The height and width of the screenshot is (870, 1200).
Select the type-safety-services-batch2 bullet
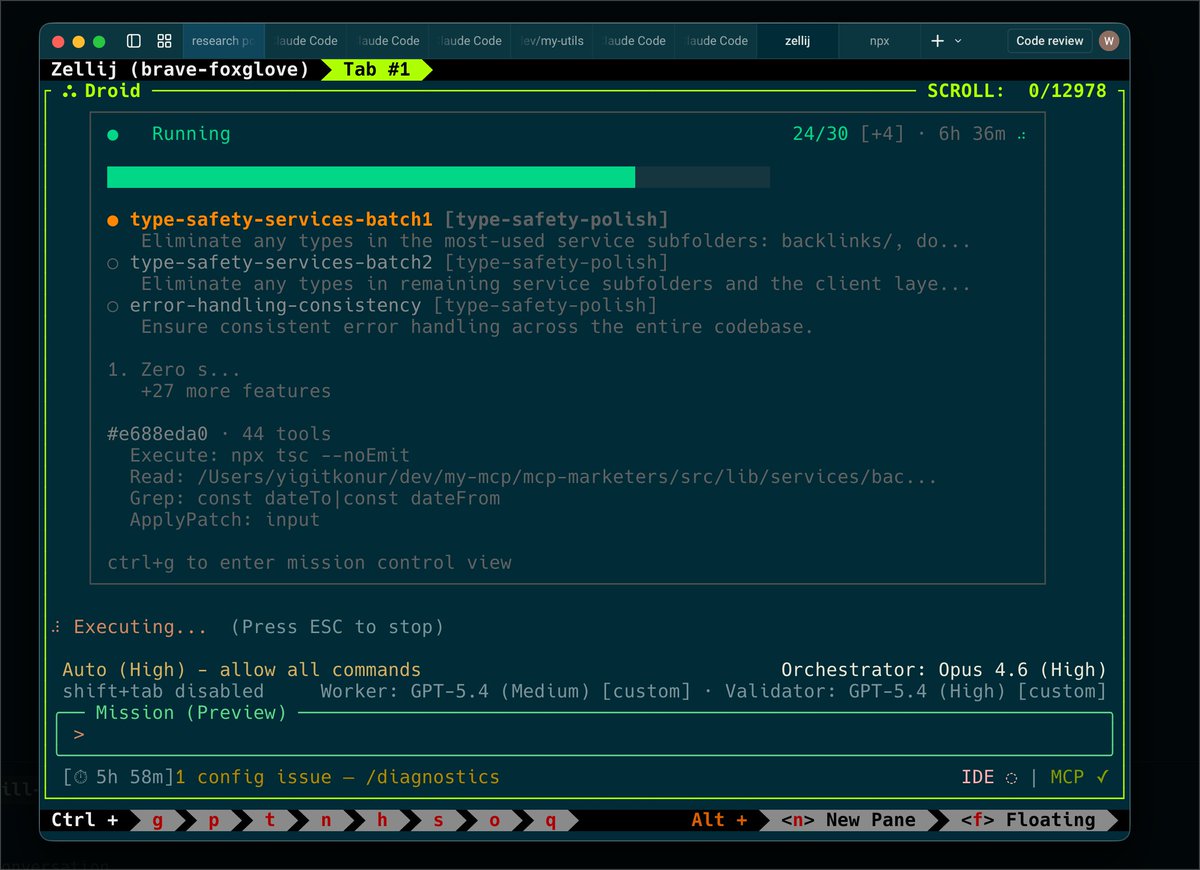113,263
